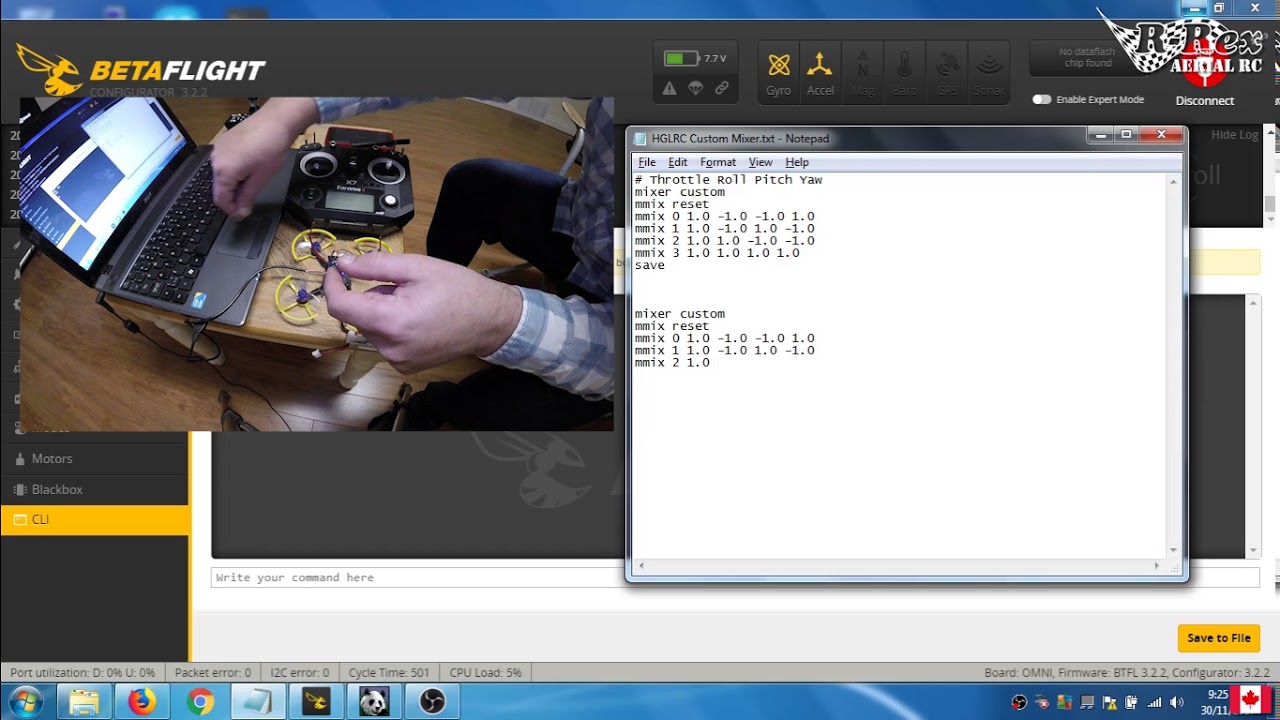The image size is (1280, 720).
Task: Click the battery voltage indicator icon
Action: click(683, 59)
